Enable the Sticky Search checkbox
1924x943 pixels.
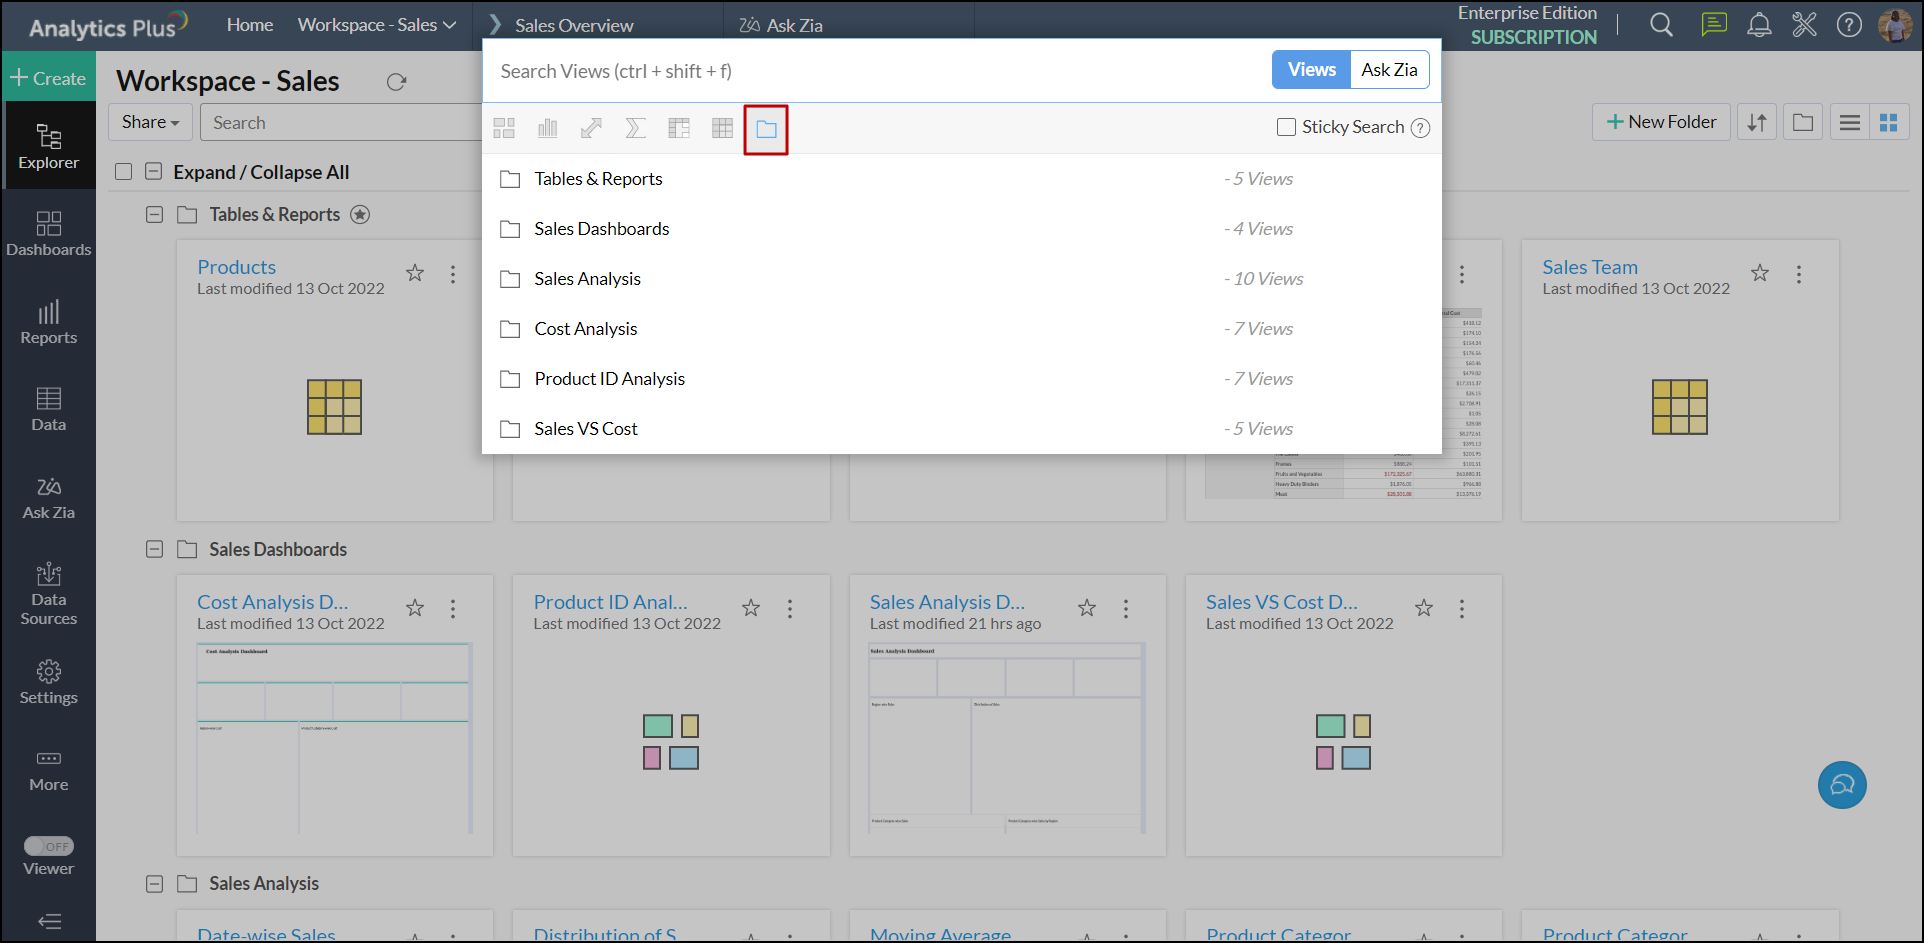1286,127
